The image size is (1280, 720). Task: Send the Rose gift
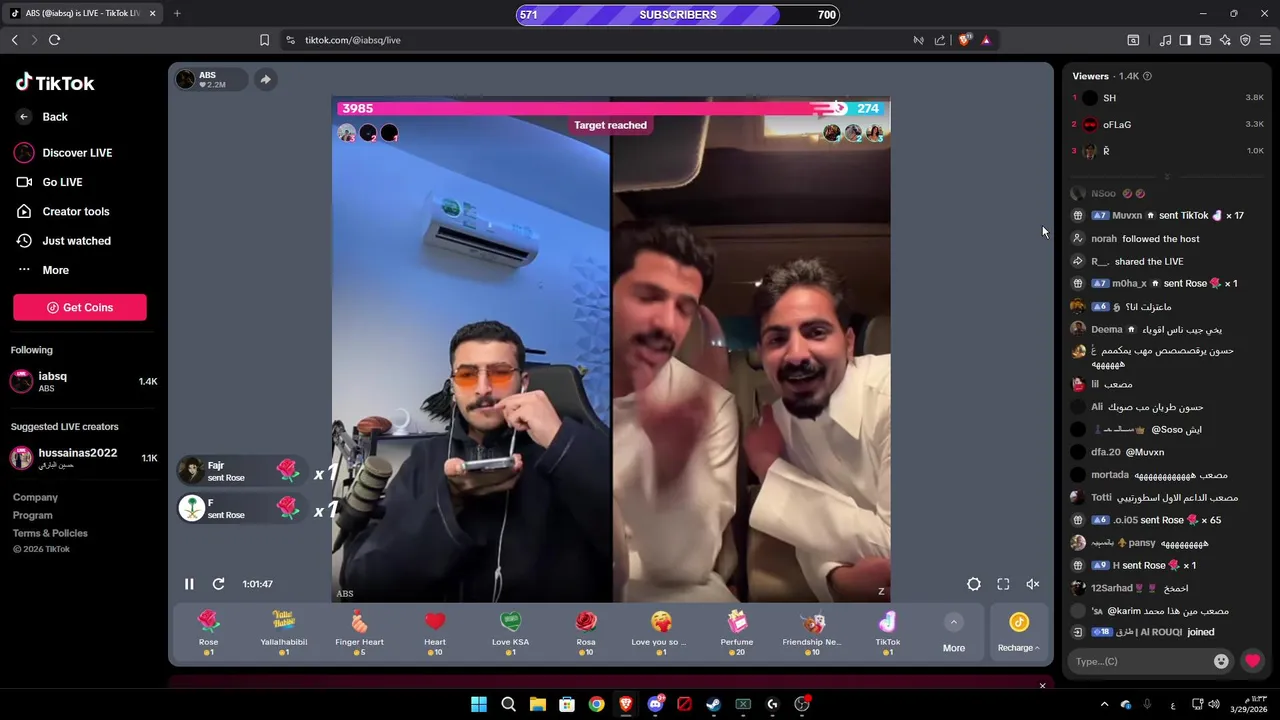tap(208, 633)
